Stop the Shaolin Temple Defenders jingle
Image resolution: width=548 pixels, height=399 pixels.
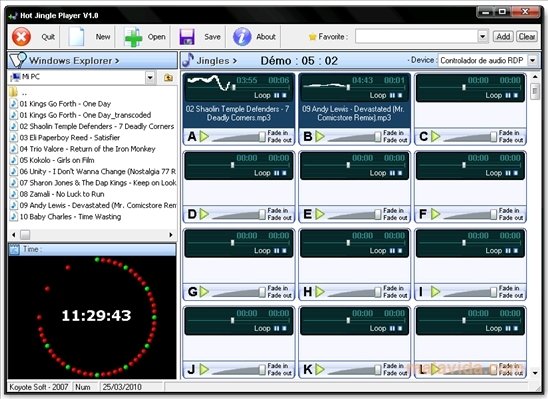click(x=284, y=95)
